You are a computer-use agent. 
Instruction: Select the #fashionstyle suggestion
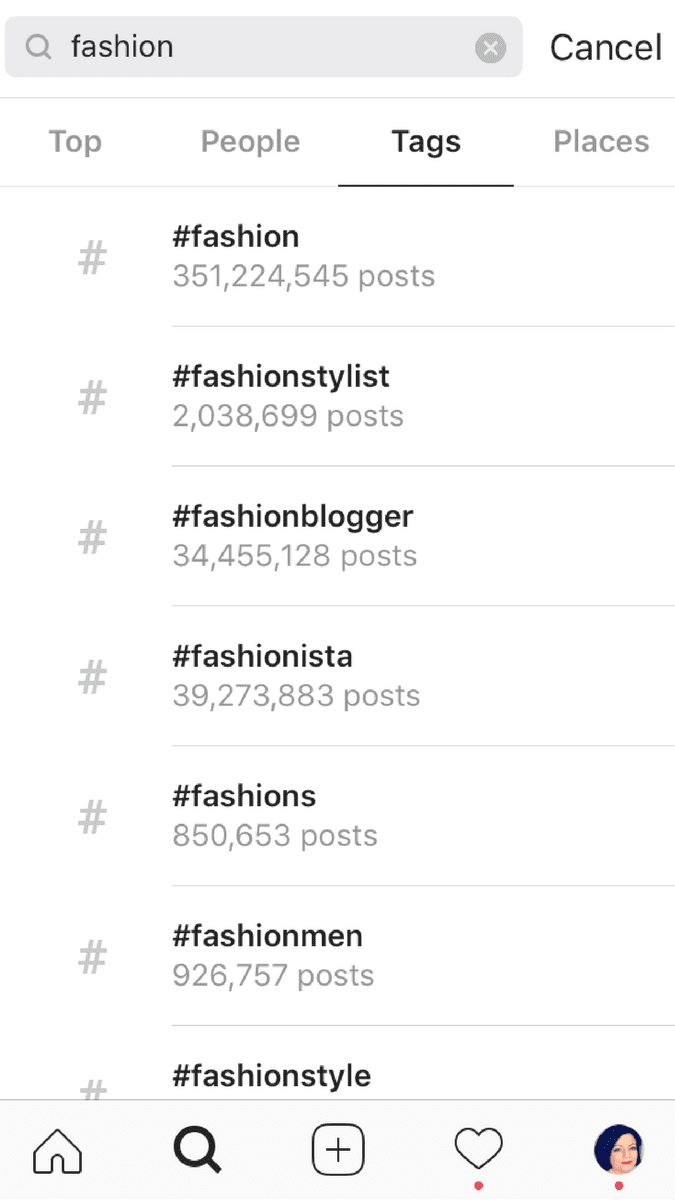pos(271,1076)
